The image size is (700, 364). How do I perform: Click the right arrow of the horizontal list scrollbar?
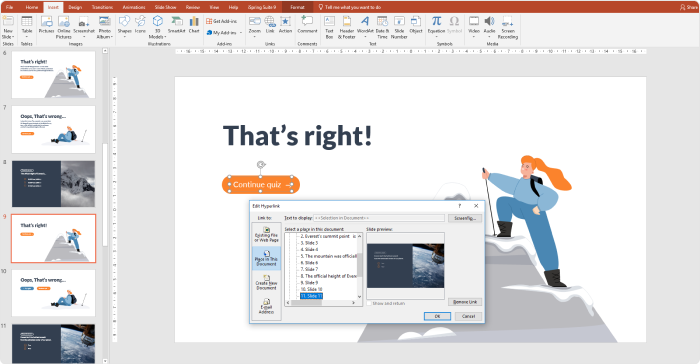click(x=354, y=303)
